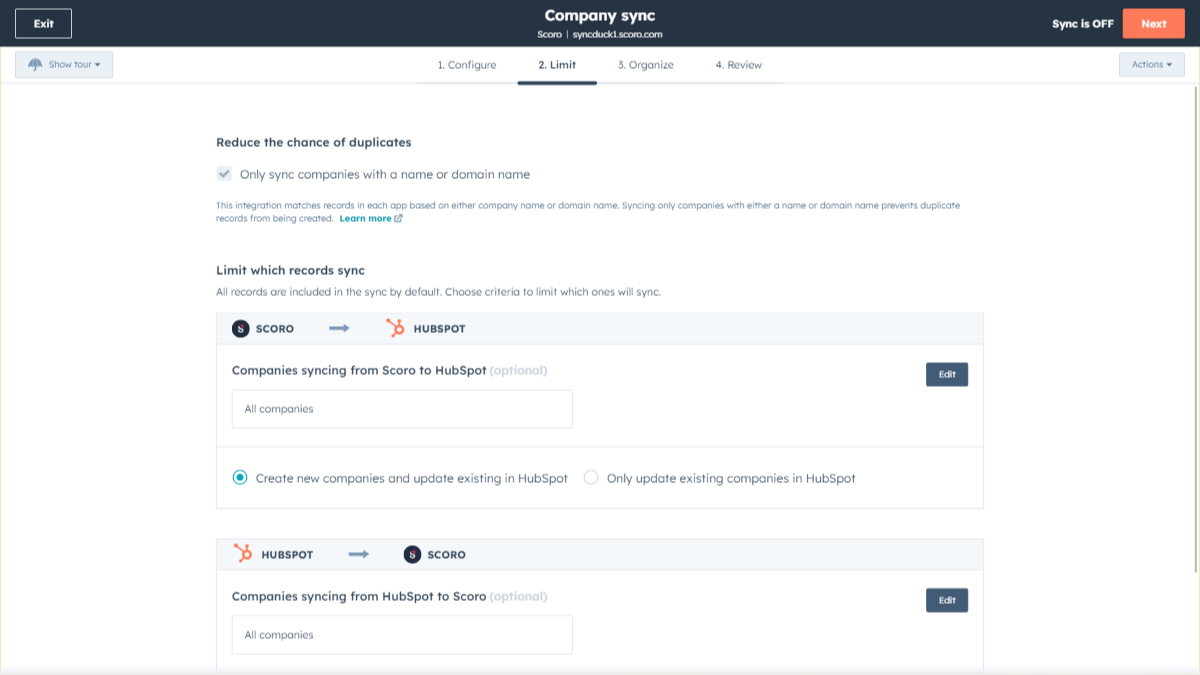
Task: Click Companies syncing from Scoro to HubSpot label
Action: click(x=359, y=370)
